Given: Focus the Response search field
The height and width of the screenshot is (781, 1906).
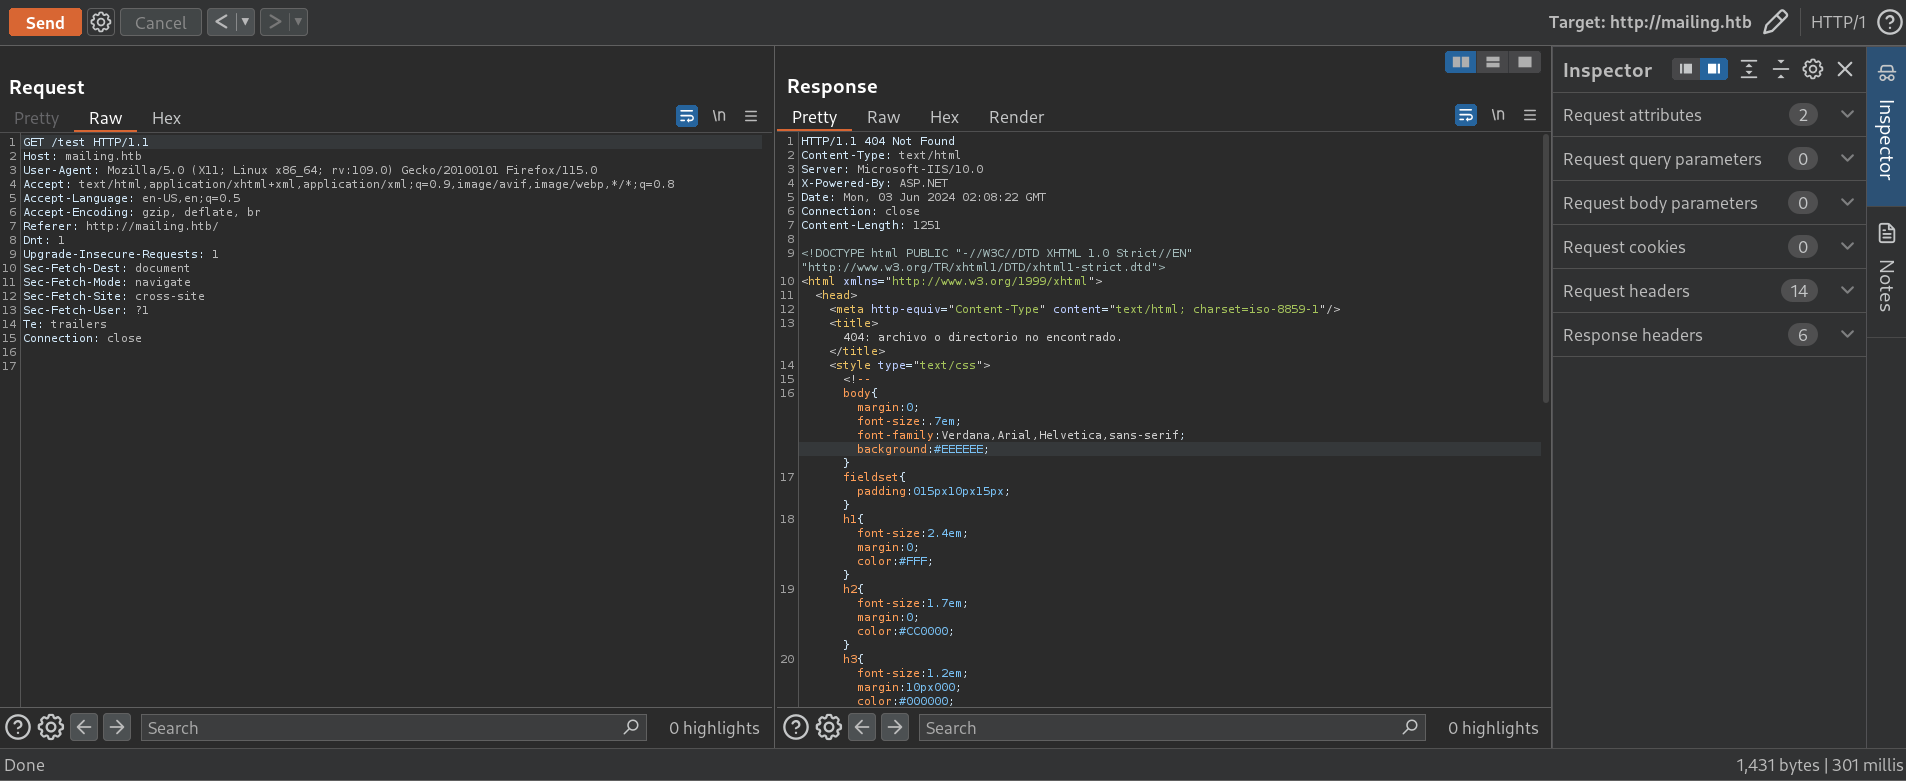Looking at the screenshot, I should 1172,727.
